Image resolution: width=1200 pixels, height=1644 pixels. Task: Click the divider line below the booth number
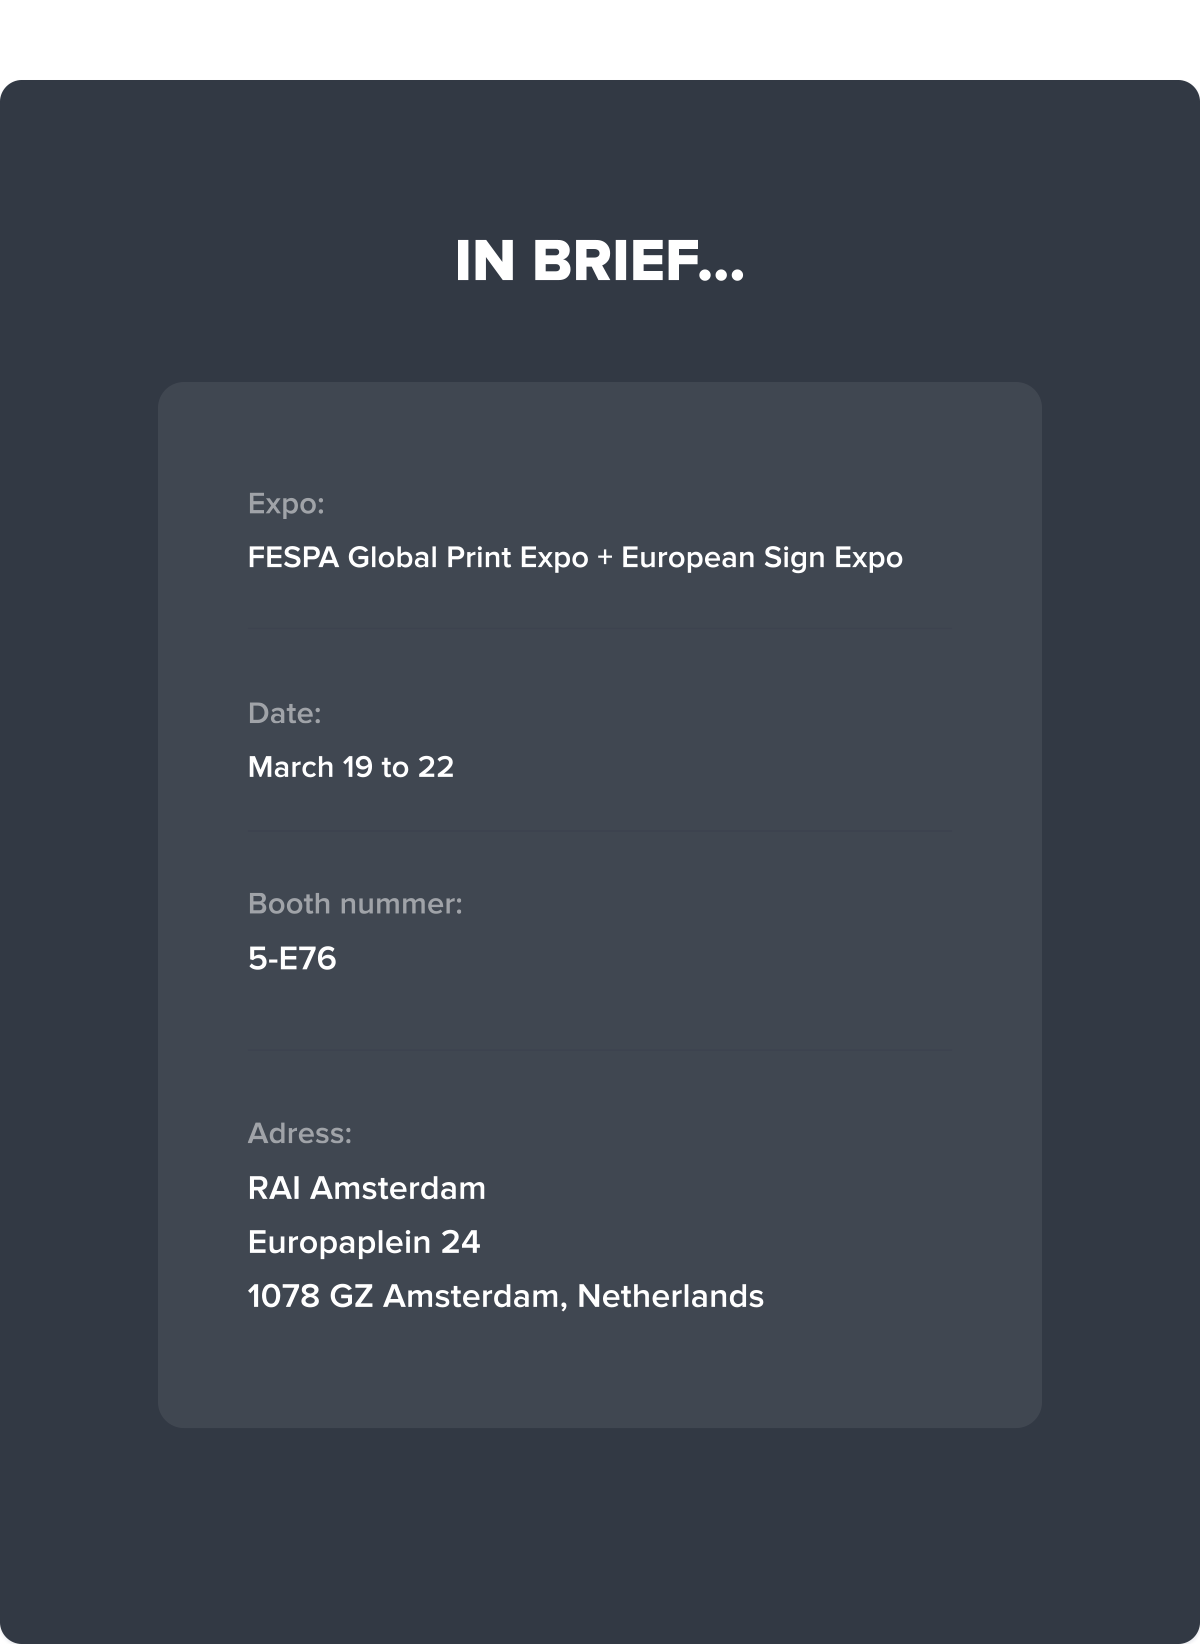[600, 1050]
